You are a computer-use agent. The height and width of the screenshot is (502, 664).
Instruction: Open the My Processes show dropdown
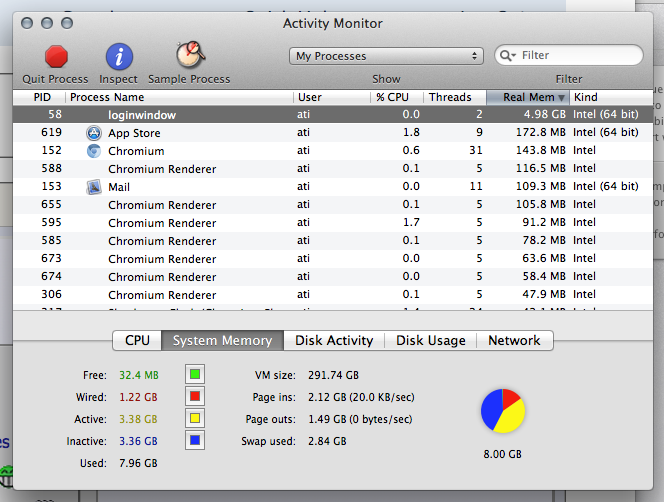click(386, 56)
